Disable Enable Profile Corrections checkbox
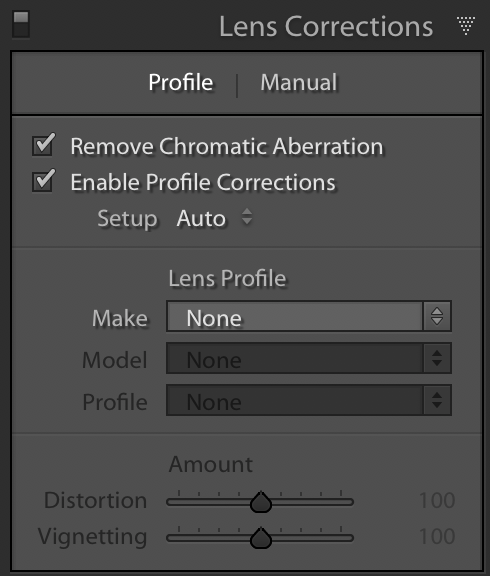490x576 pixels. click(43, 181)
